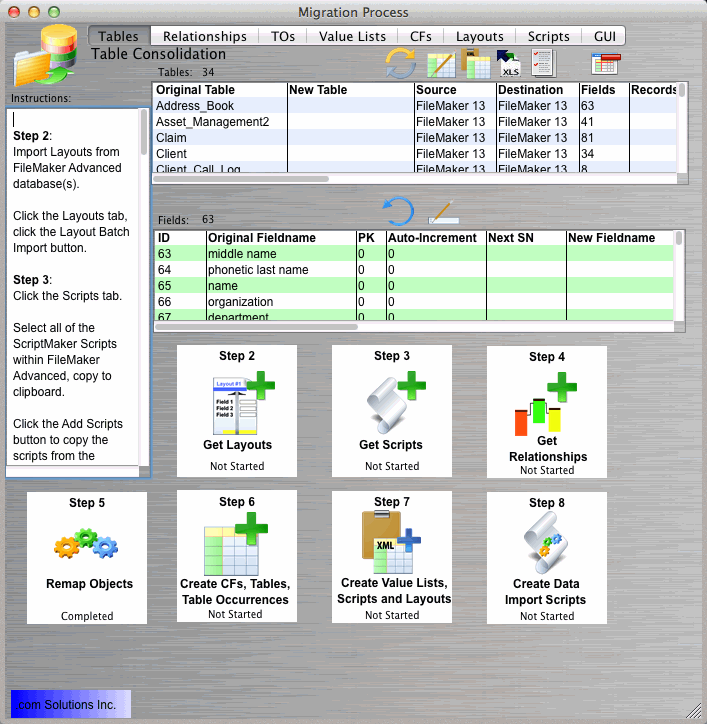Click the Step 2 Get Layouts icon
This screenshot has height=724, width=707.
[237, 403]
